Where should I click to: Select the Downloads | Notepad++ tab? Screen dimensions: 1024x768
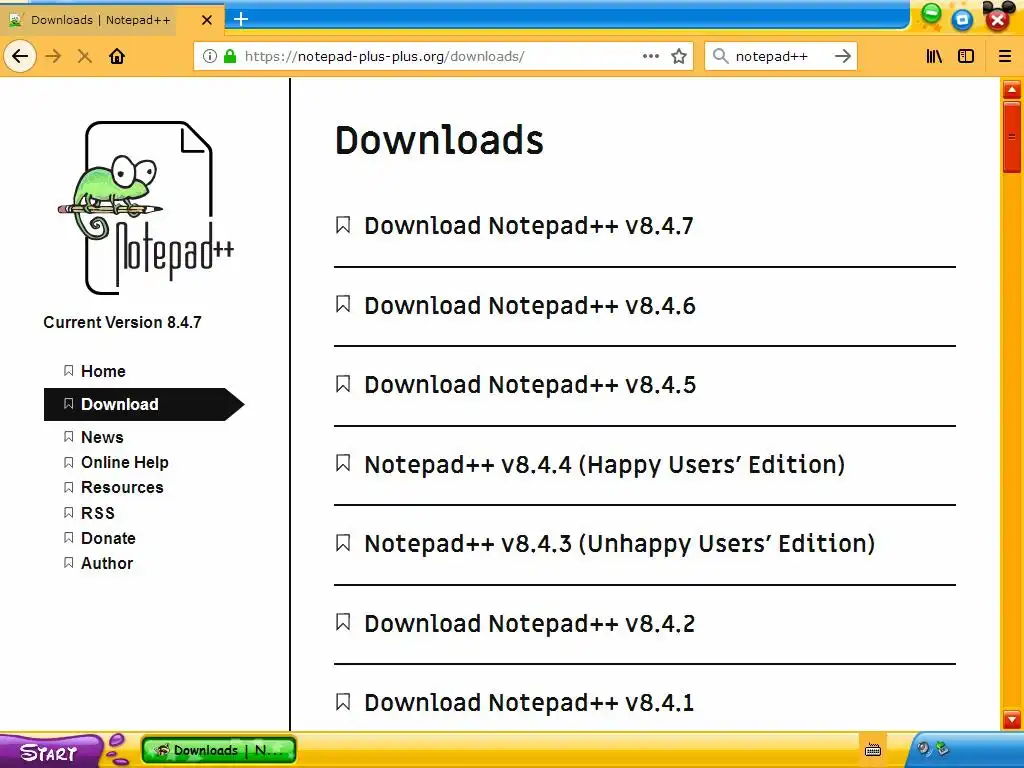pos(112,20)
